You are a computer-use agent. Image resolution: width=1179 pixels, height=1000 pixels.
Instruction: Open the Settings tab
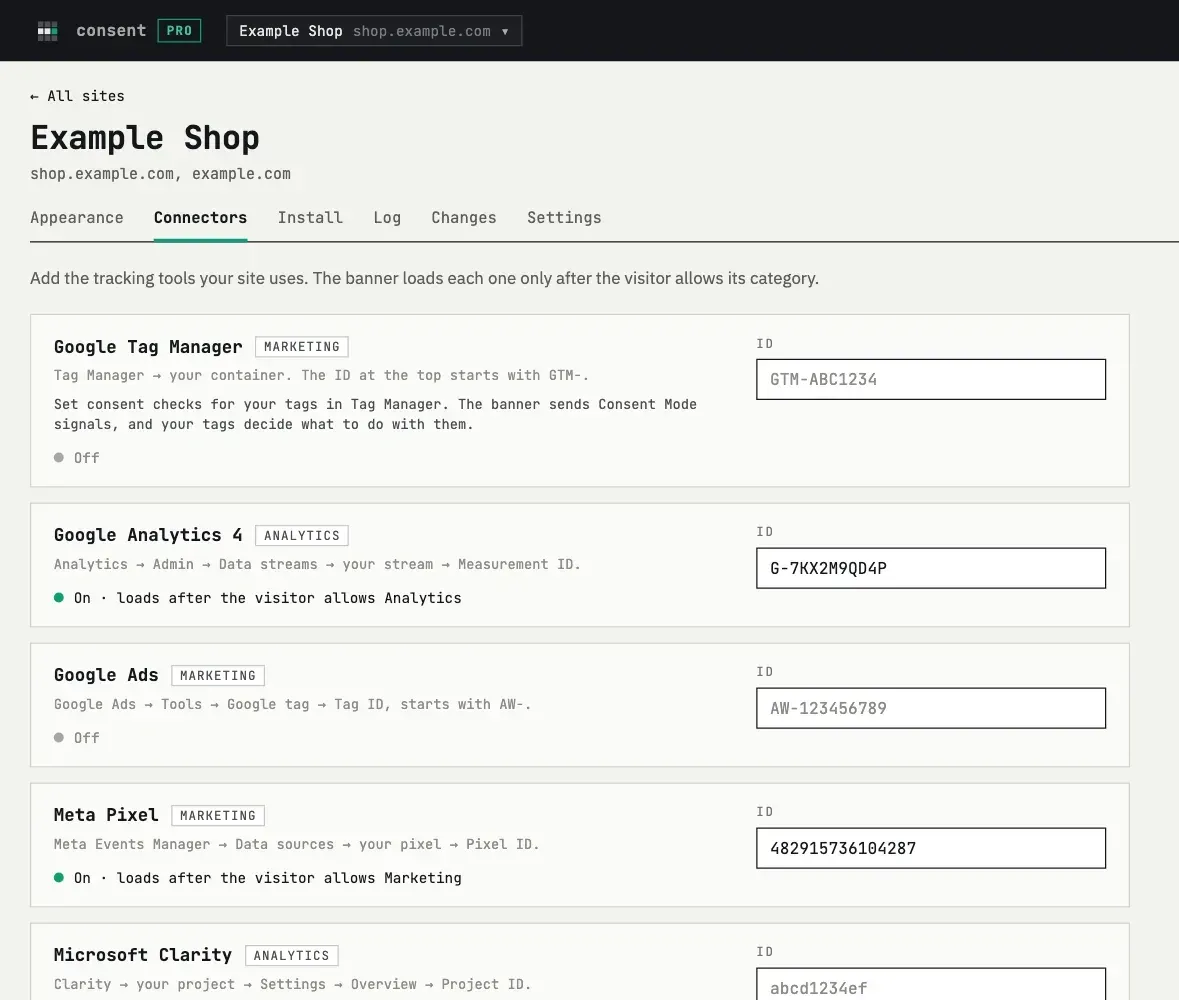(564, 217)
